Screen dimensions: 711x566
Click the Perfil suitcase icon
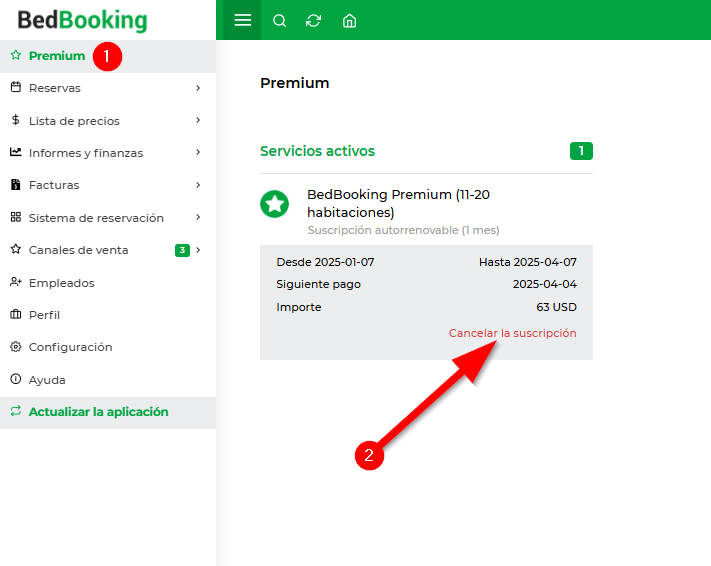[16, 314]
